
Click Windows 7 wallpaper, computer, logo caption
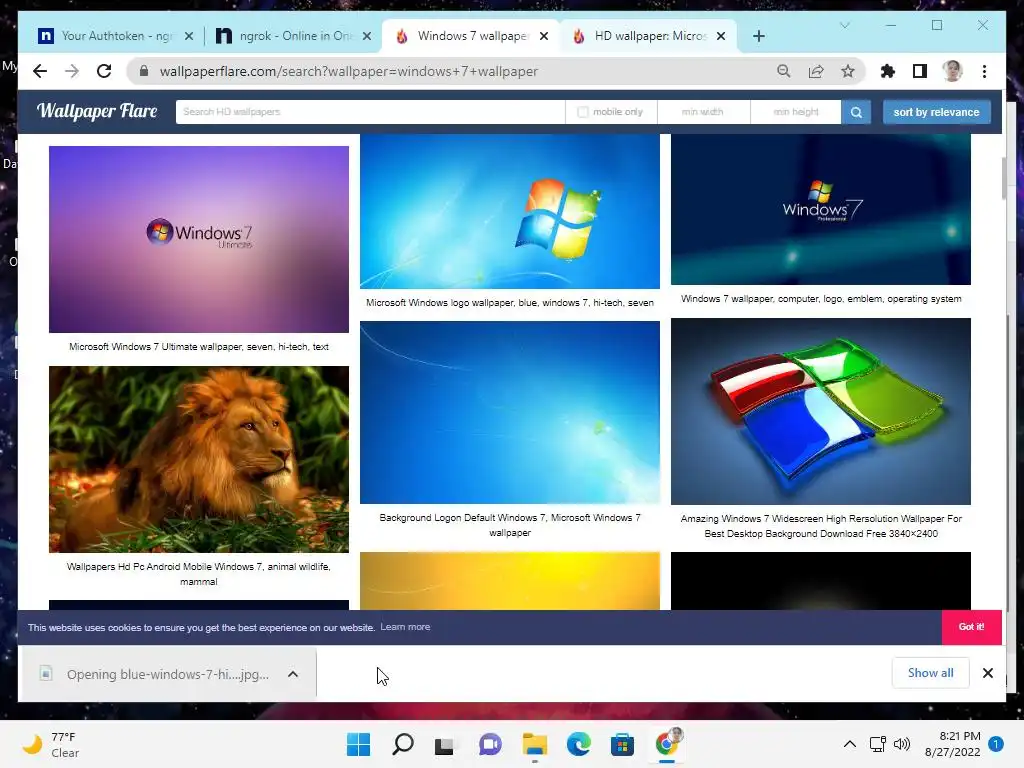point(821,298)
